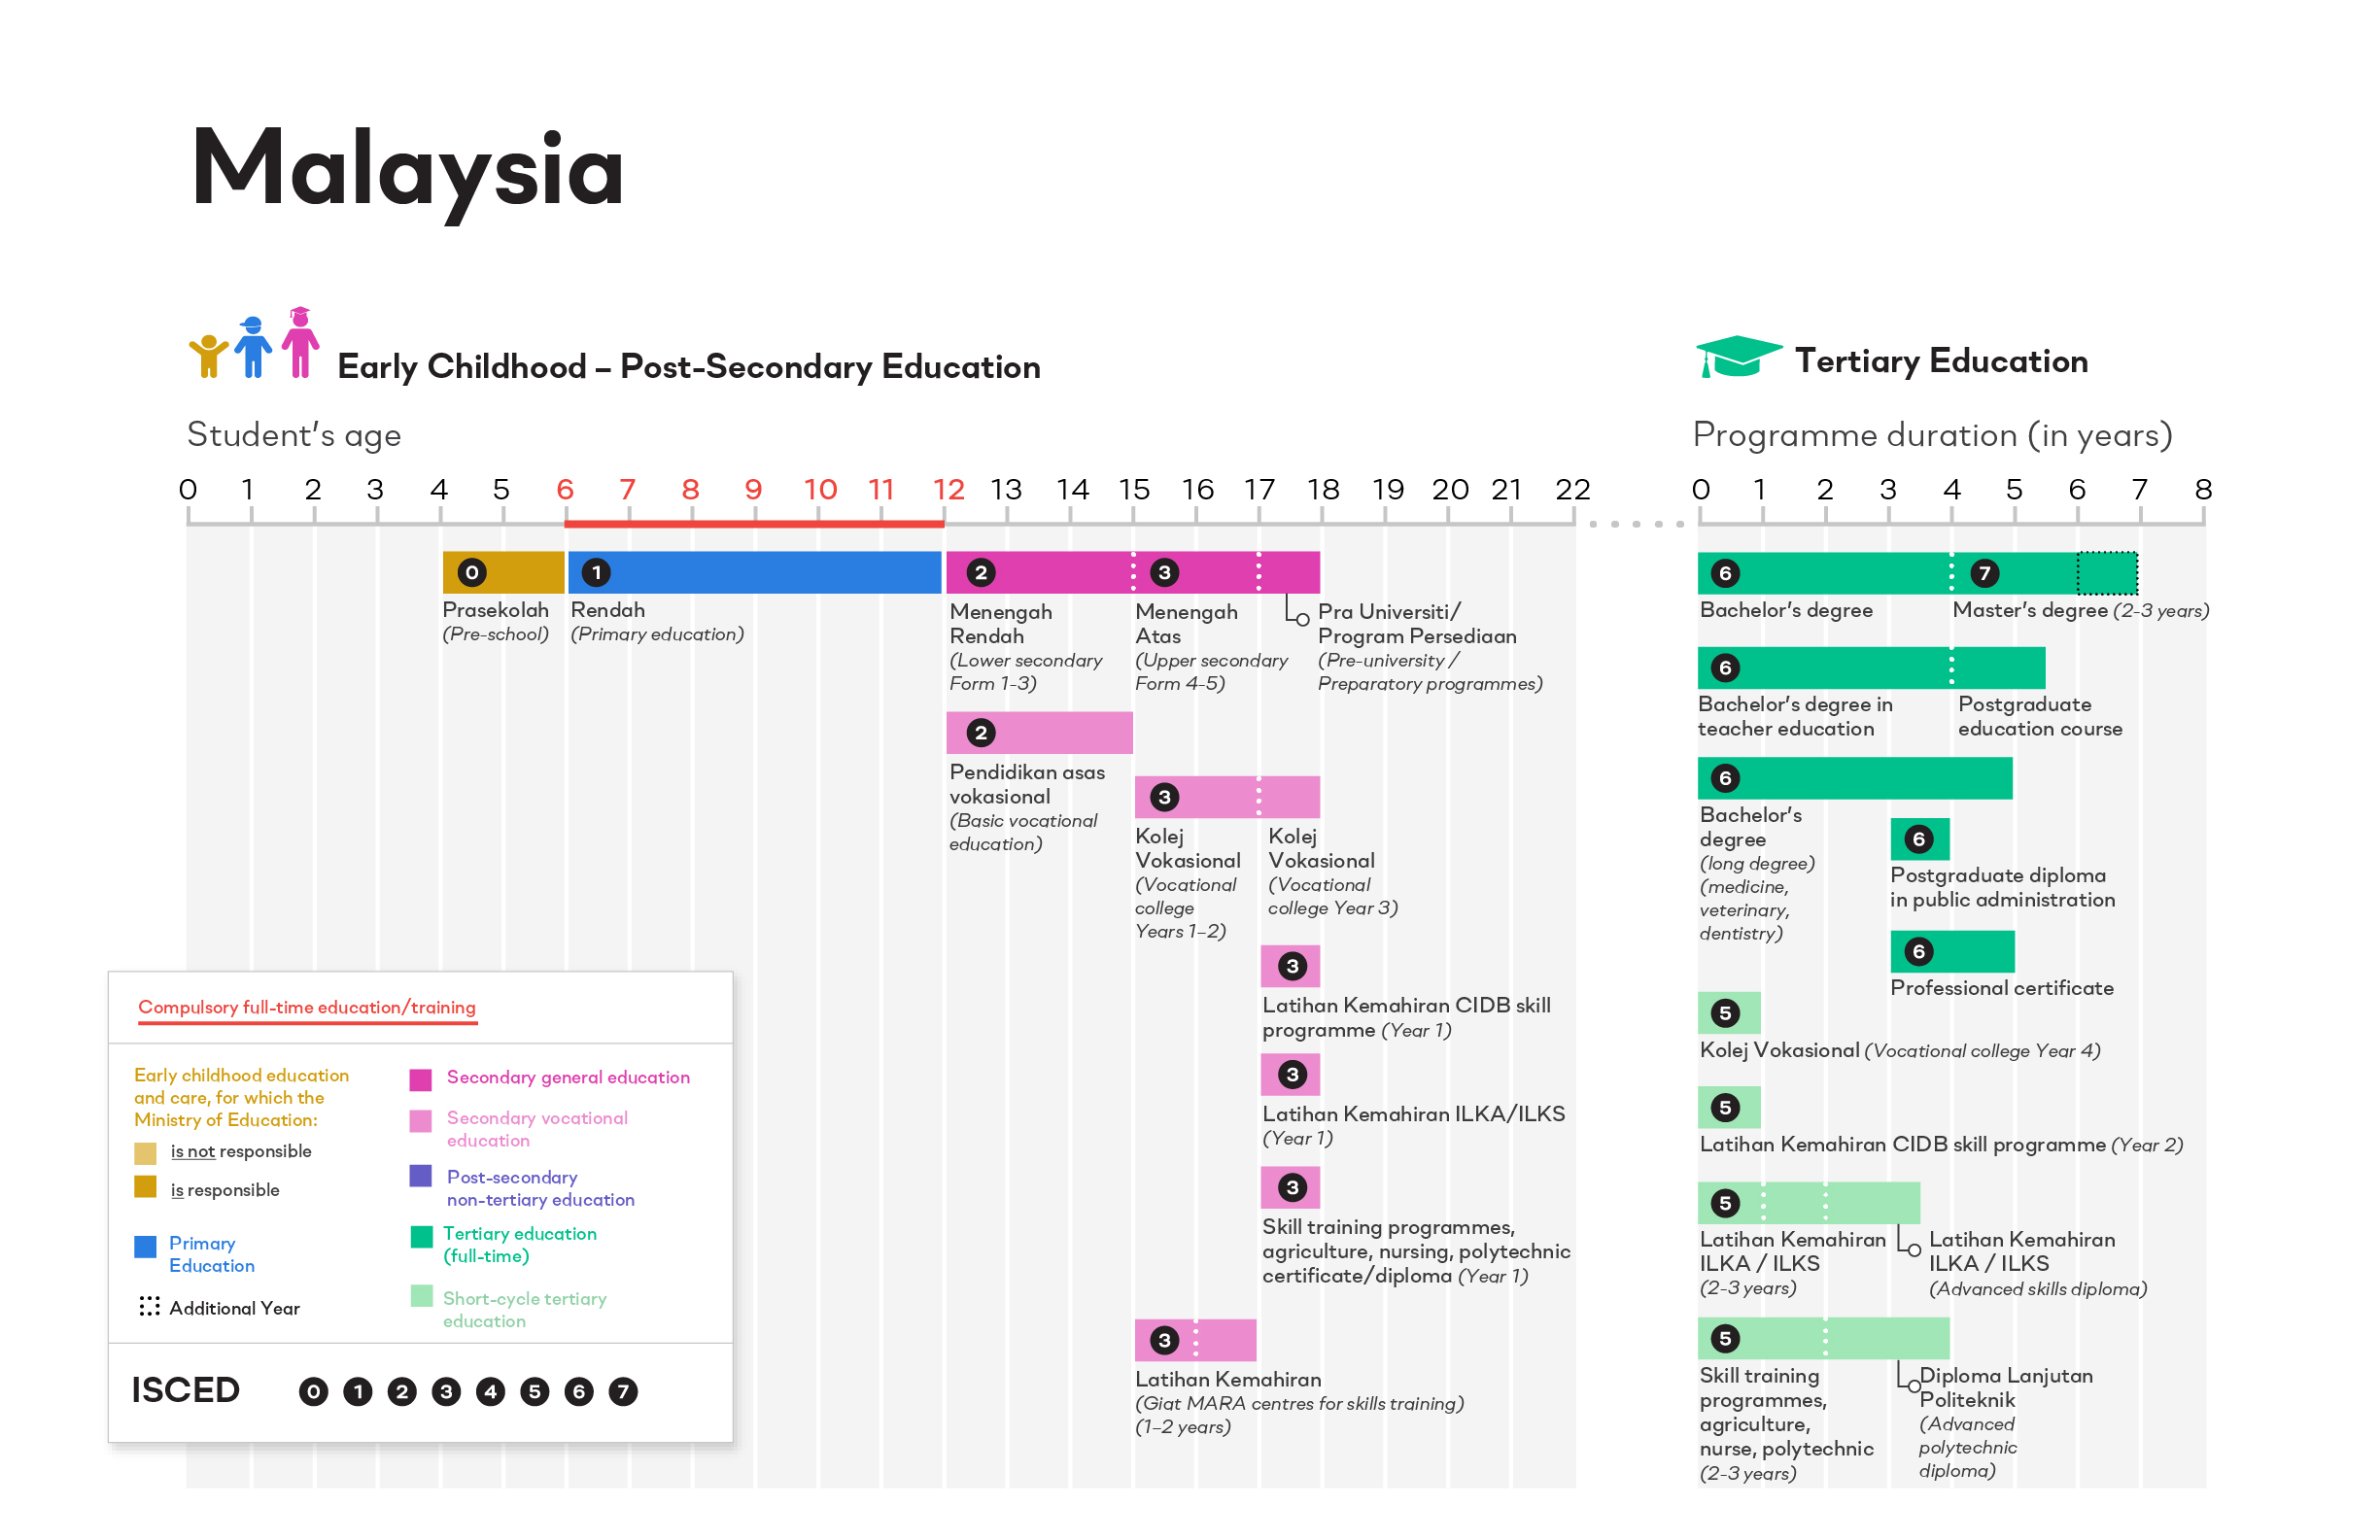
Task: Click the 6 badge above Professional certificate
Action: 1918,951
